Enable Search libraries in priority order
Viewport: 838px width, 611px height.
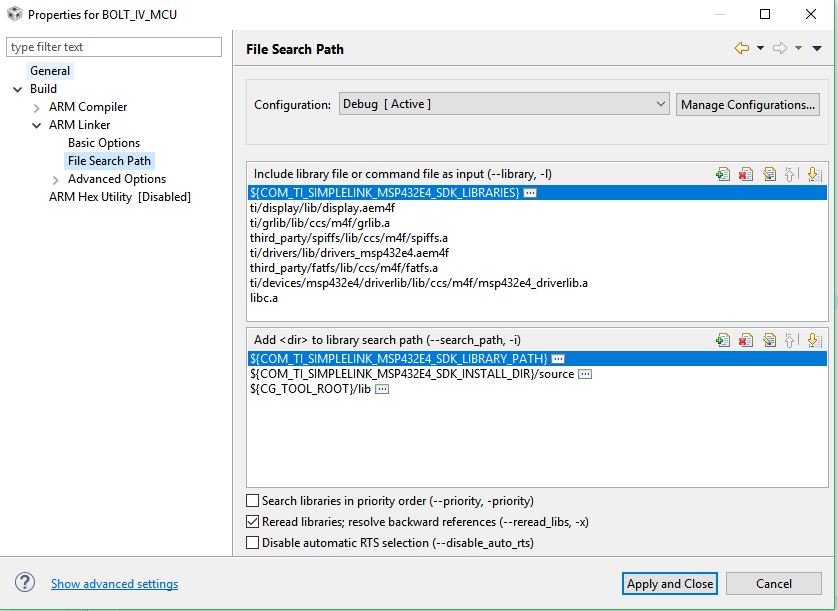point(252,501)
